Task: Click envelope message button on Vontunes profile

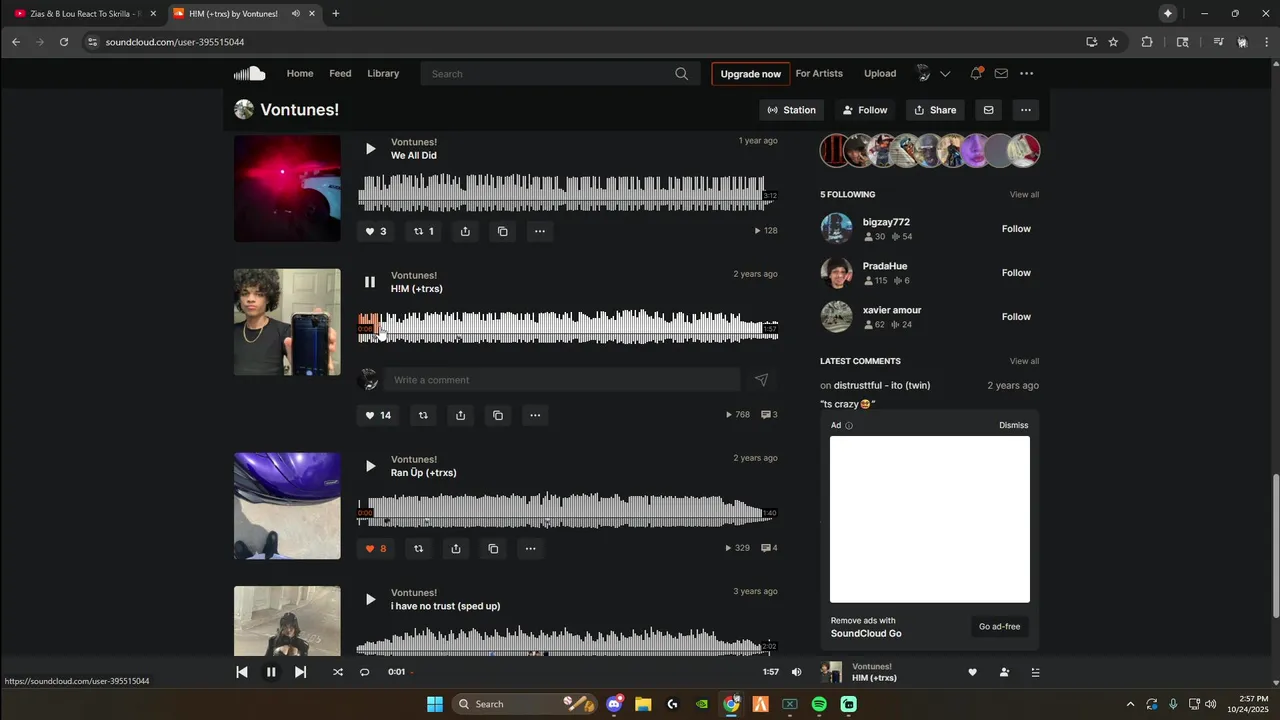Action: pyautogui.click(x=988, y=110)
